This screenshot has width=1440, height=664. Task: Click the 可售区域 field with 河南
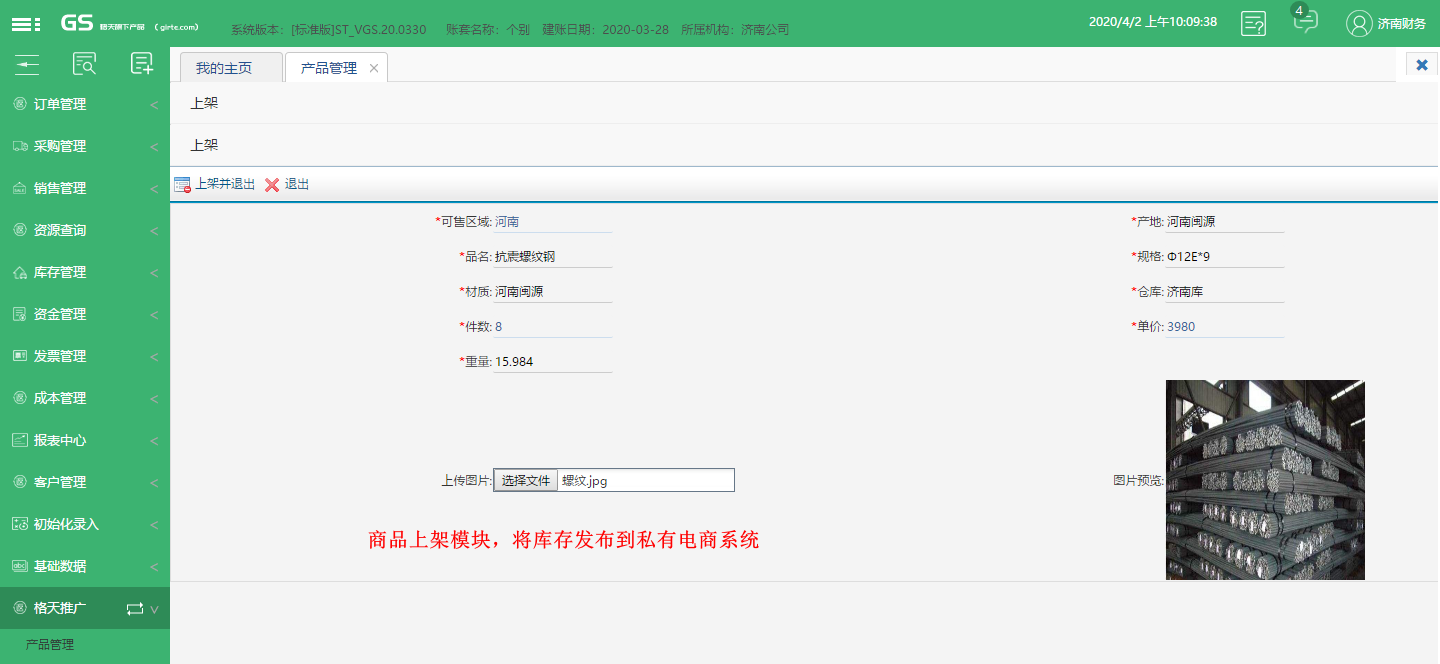click(552, 222)
